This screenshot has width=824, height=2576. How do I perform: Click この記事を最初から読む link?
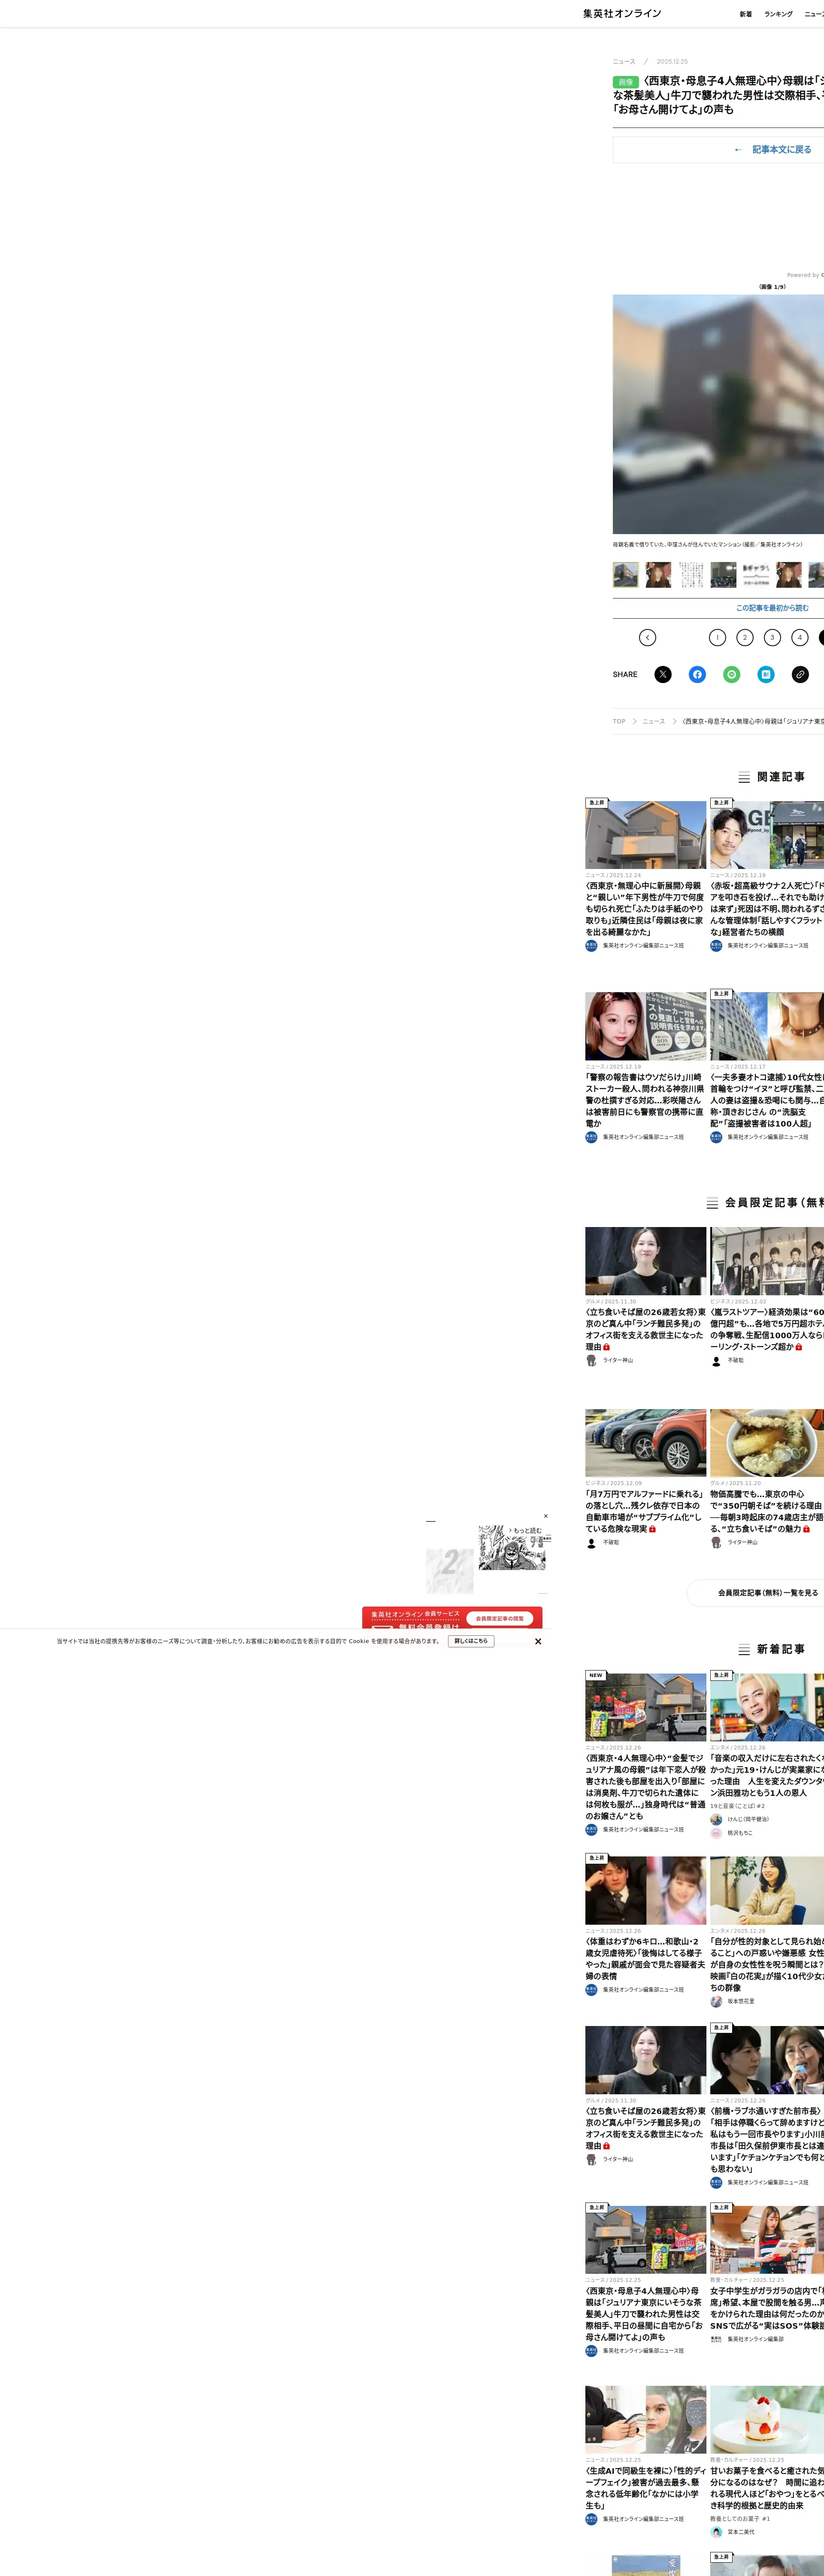(772, 608)
